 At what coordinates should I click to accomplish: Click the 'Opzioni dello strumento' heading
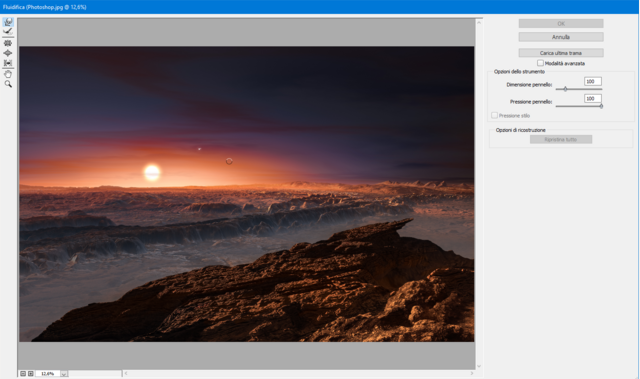(519, 71)
